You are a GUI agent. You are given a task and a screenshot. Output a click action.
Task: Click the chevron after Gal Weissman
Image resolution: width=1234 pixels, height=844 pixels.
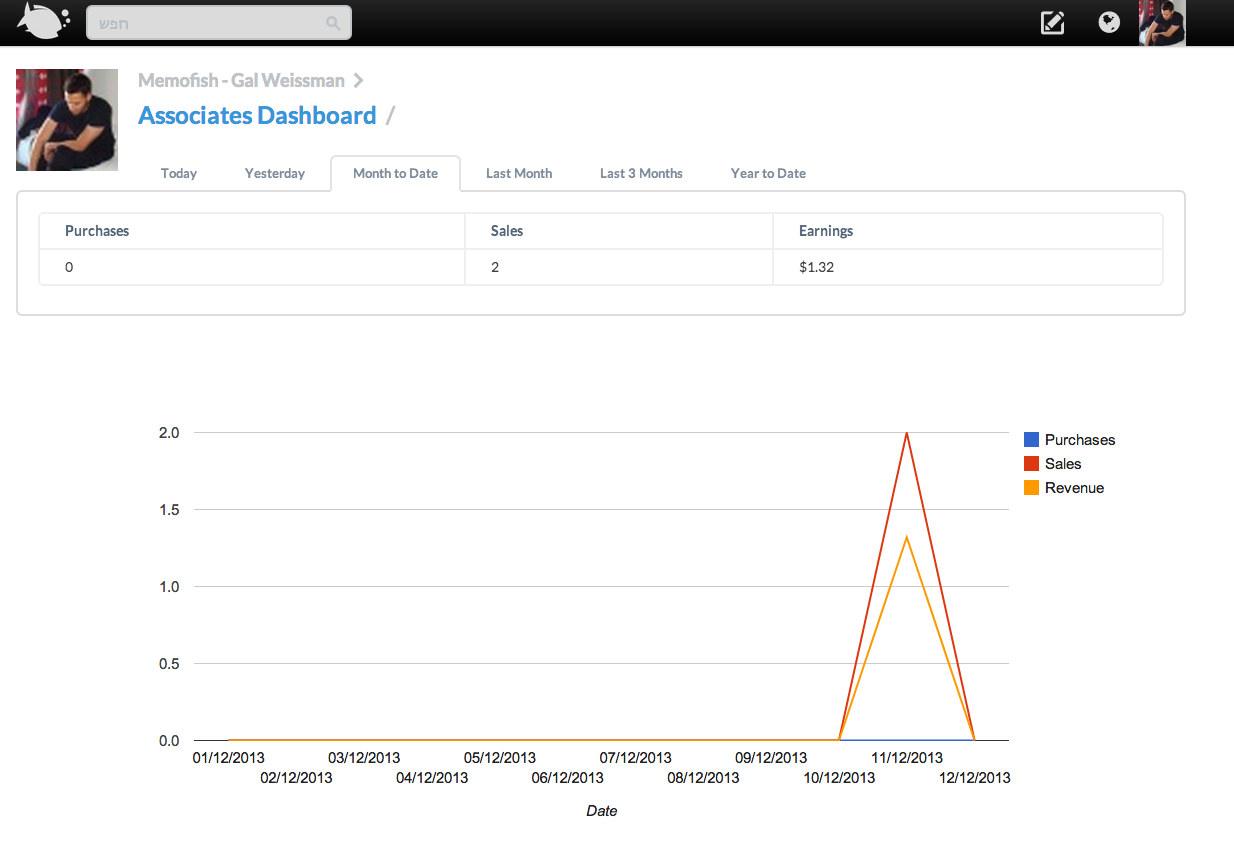[x=358, y=81]
